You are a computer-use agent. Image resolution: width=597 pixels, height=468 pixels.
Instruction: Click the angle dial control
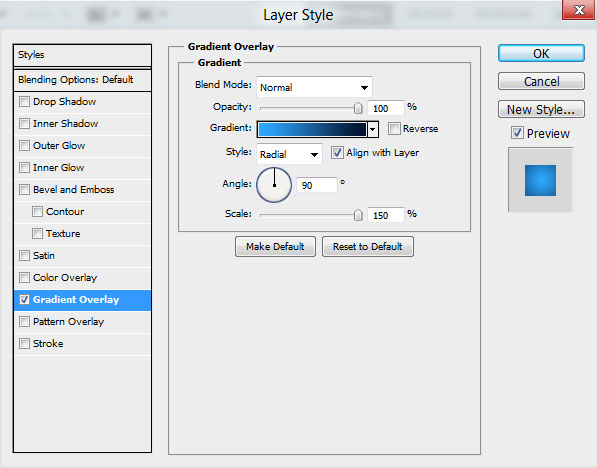coord(274,185)
